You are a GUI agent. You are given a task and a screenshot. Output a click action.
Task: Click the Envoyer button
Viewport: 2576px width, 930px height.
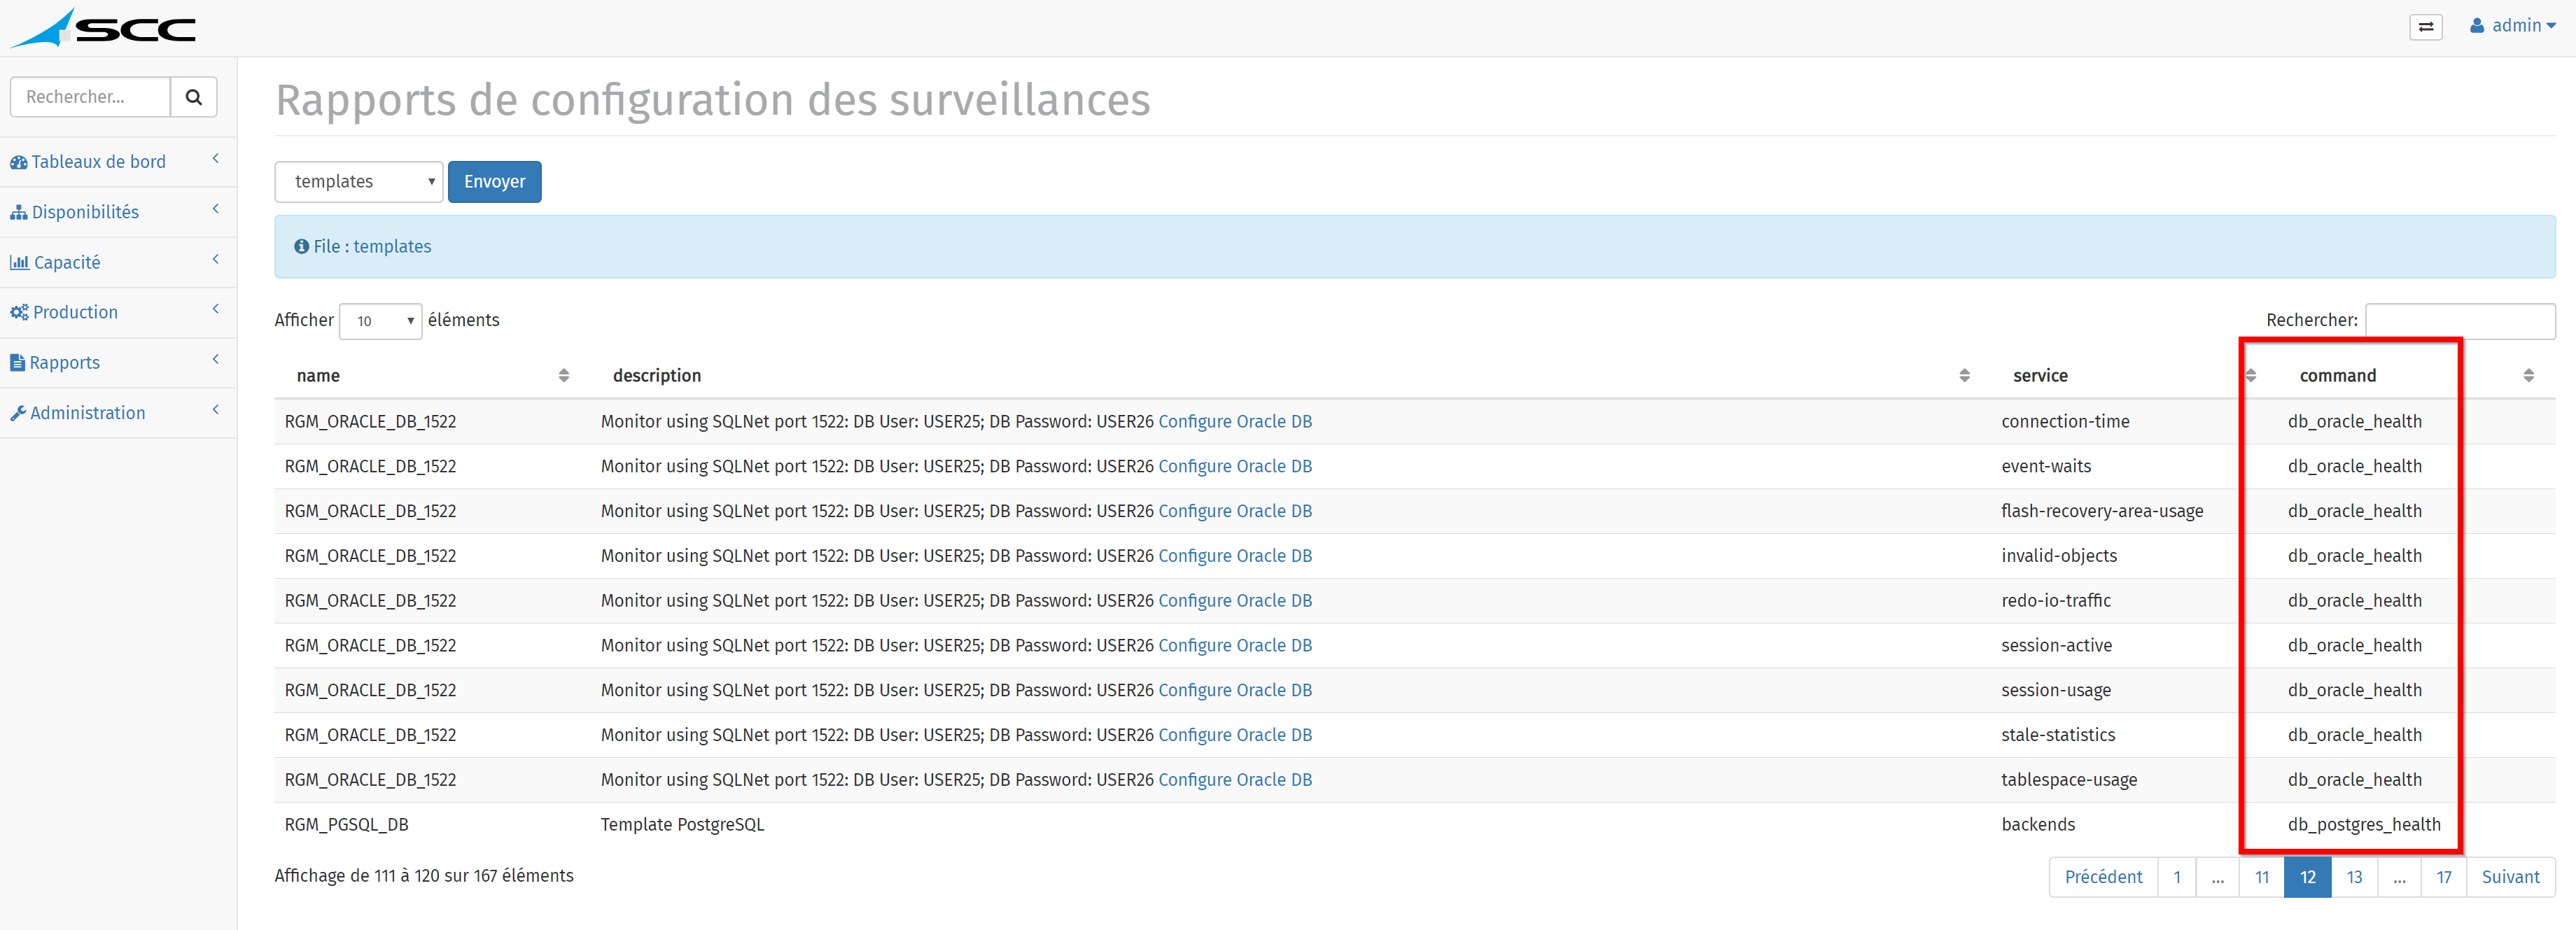(x=495, y=182)
